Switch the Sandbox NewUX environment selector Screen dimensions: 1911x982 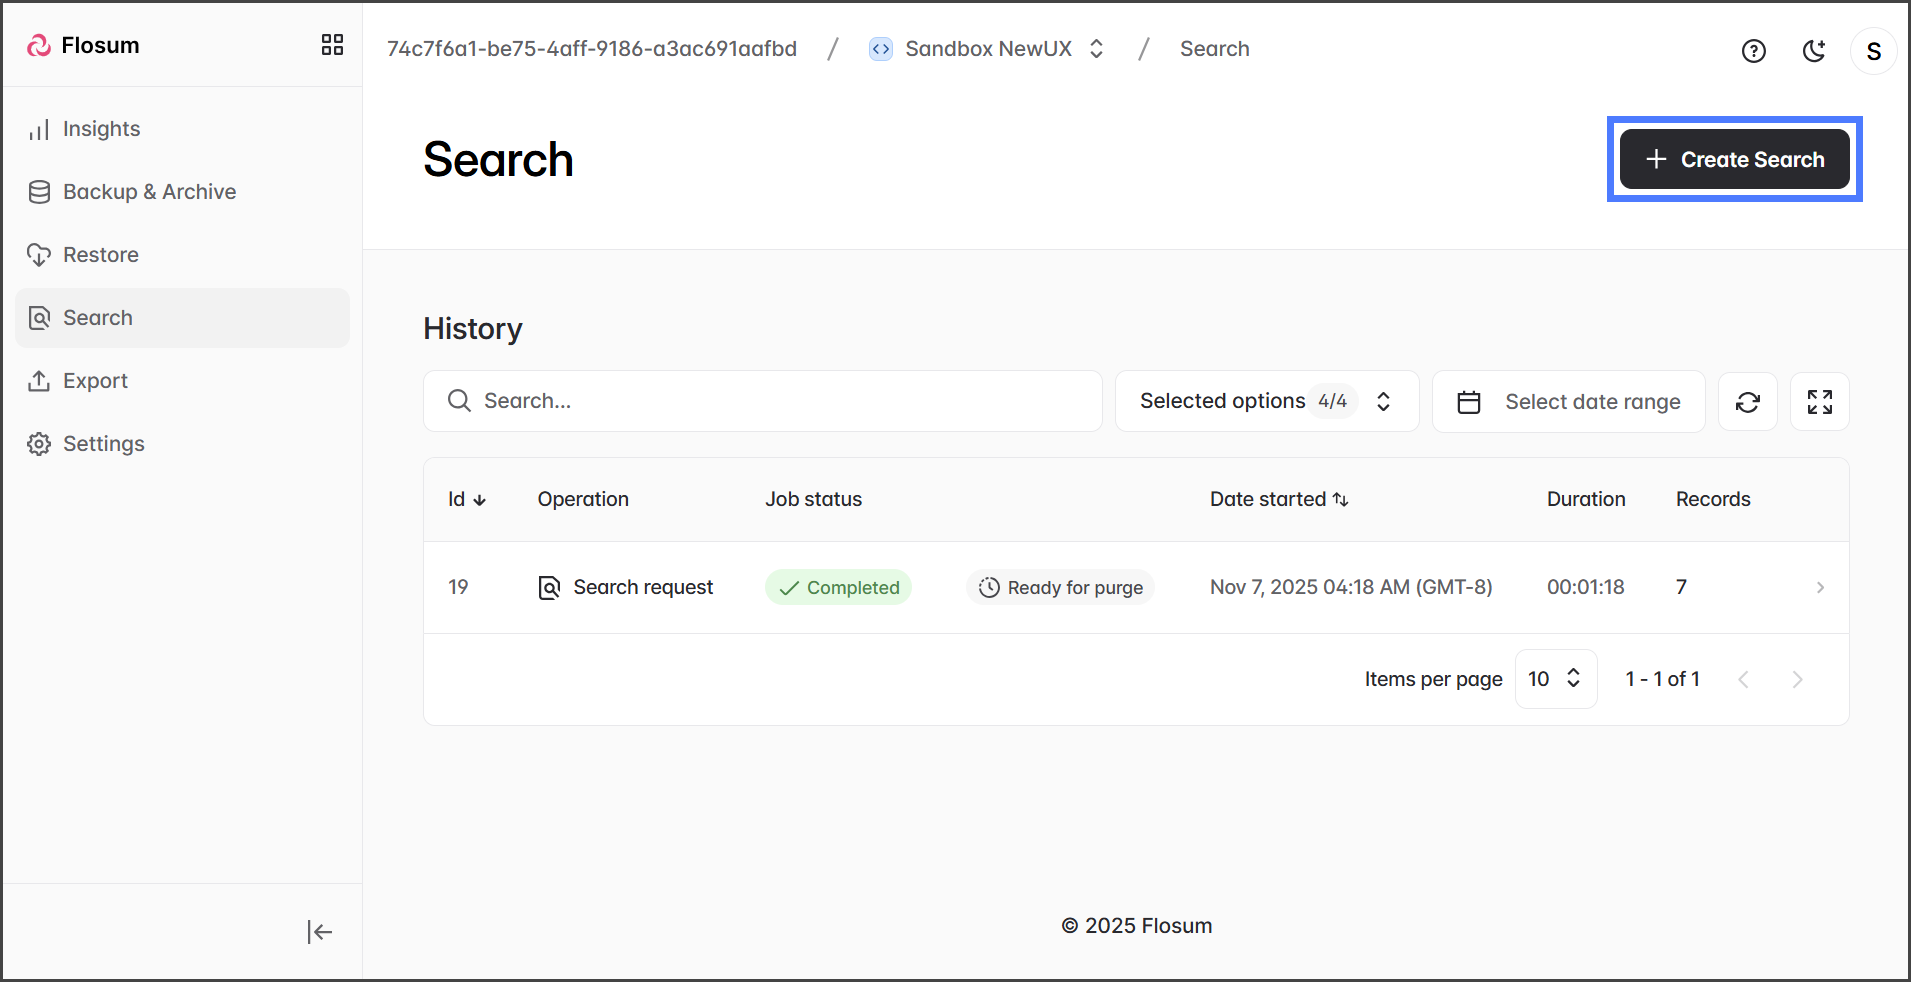point(987,49)
